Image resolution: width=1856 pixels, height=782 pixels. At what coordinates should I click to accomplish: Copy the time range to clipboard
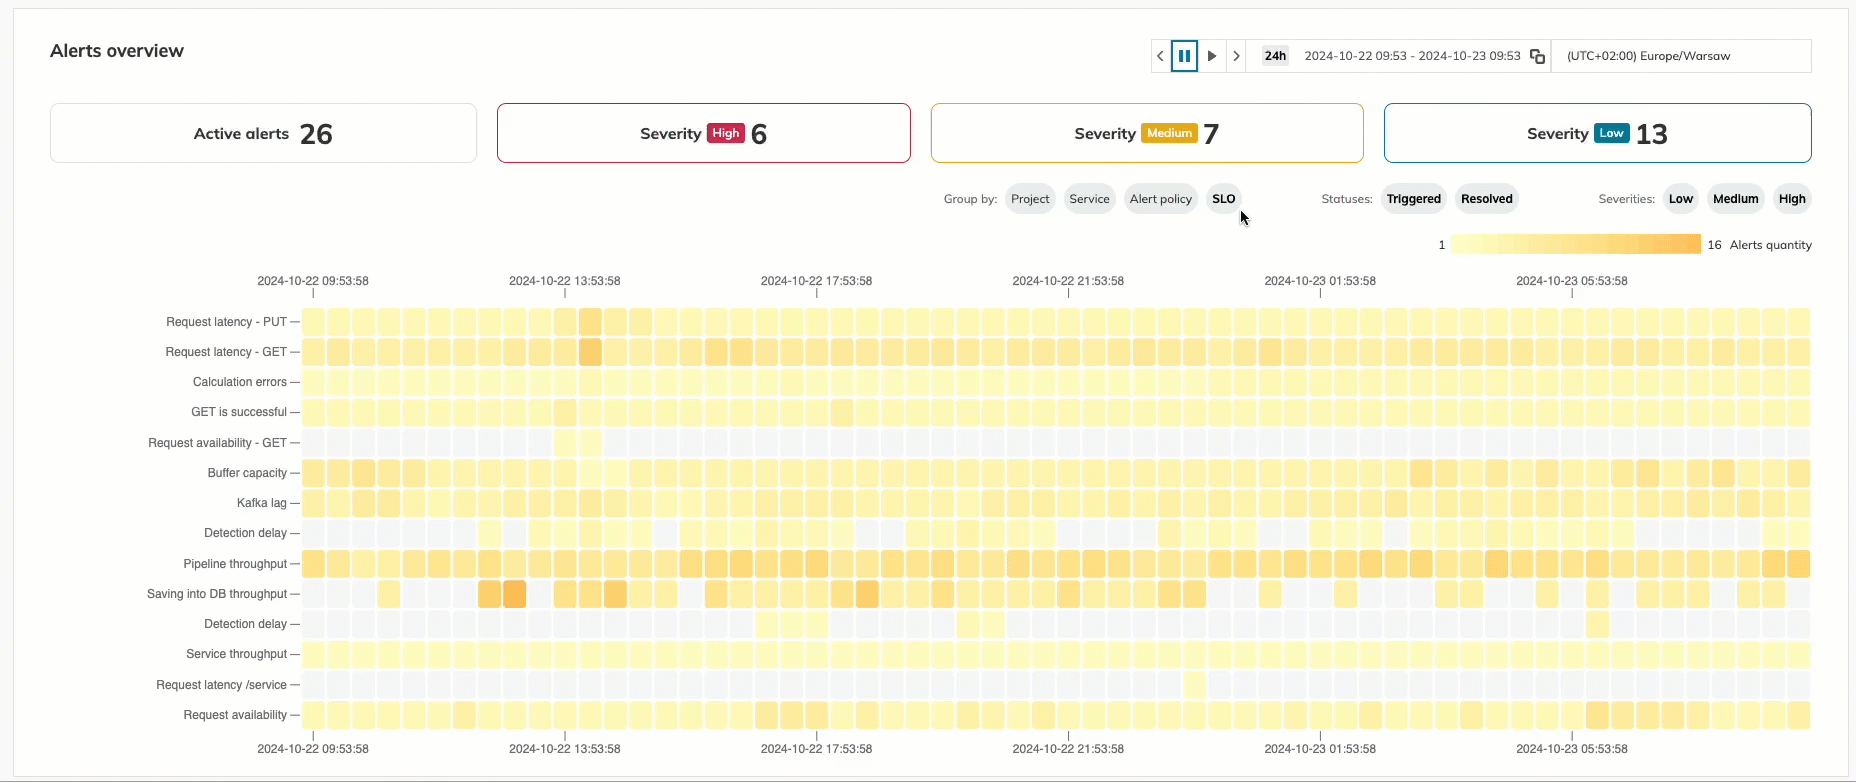(1538, 56)
